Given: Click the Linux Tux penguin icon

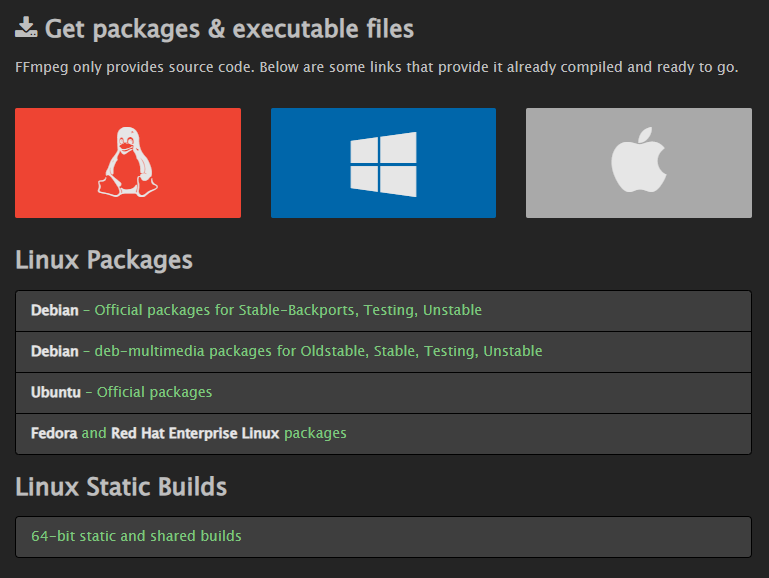Looking at the screenshot, I should click(x=127, y=162).
